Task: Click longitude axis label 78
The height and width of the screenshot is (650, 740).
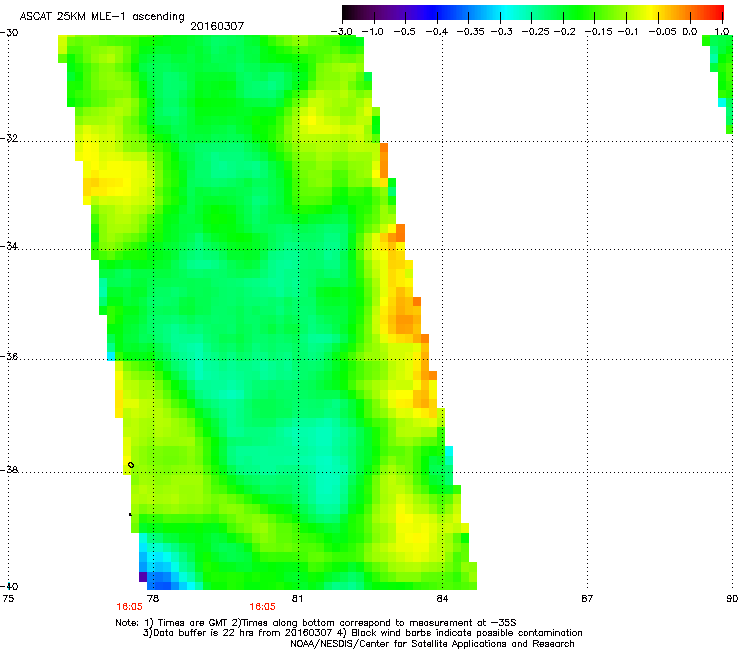Action: pyautogui.click(x=153, y=599)
